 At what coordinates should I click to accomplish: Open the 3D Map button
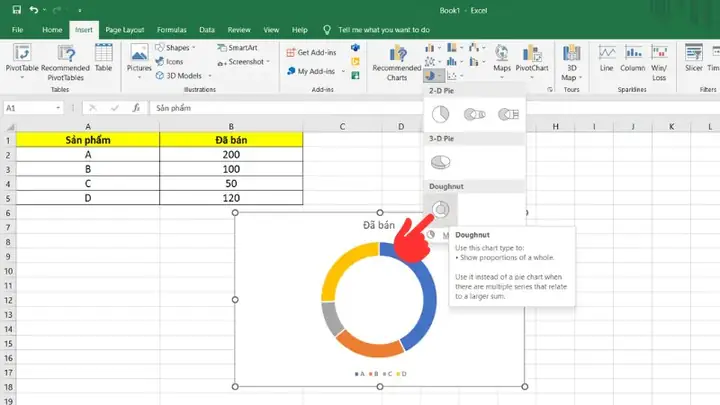click(571, 63)
